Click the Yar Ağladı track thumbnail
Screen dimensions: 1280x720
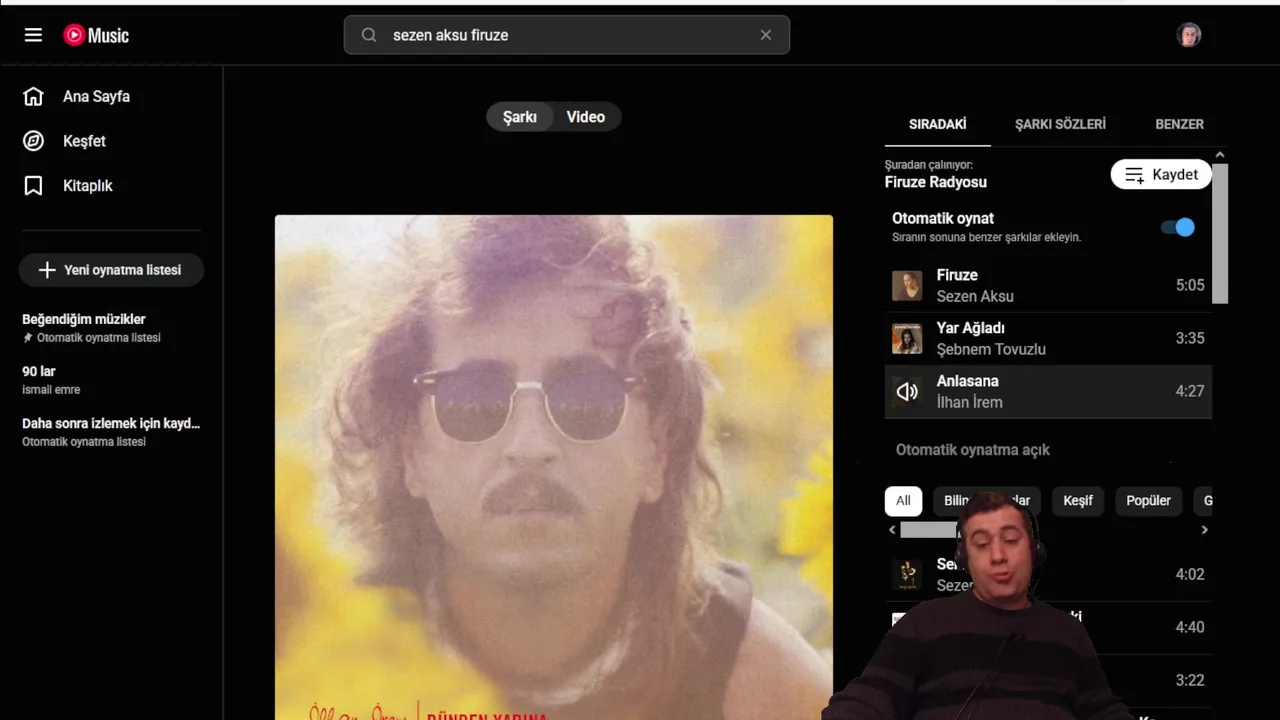pyautogui.click(x=907, y=339)
